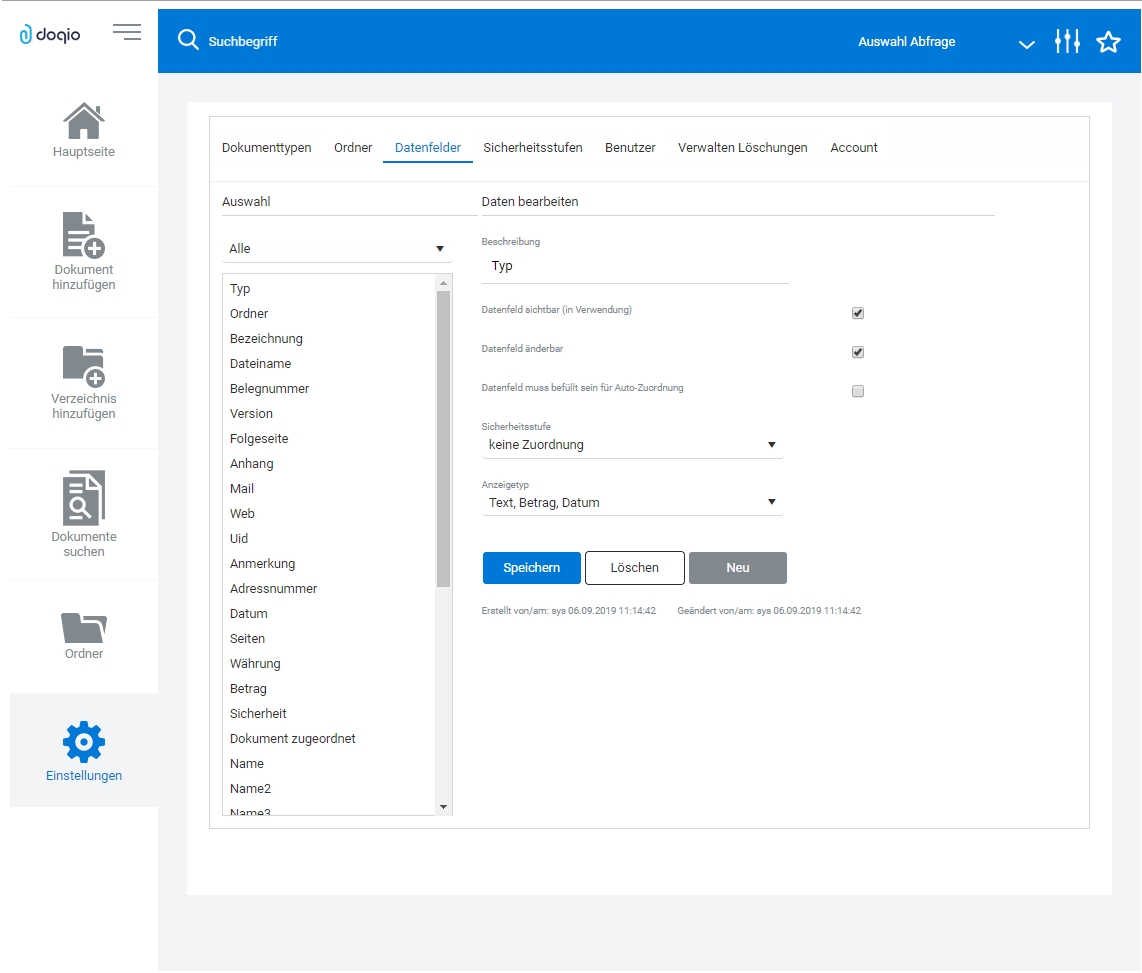1142x973 pixels.
Task: Enable Datenfeld muss befüllt sein für Auto-Zuordnung
Action: (857, 391)
